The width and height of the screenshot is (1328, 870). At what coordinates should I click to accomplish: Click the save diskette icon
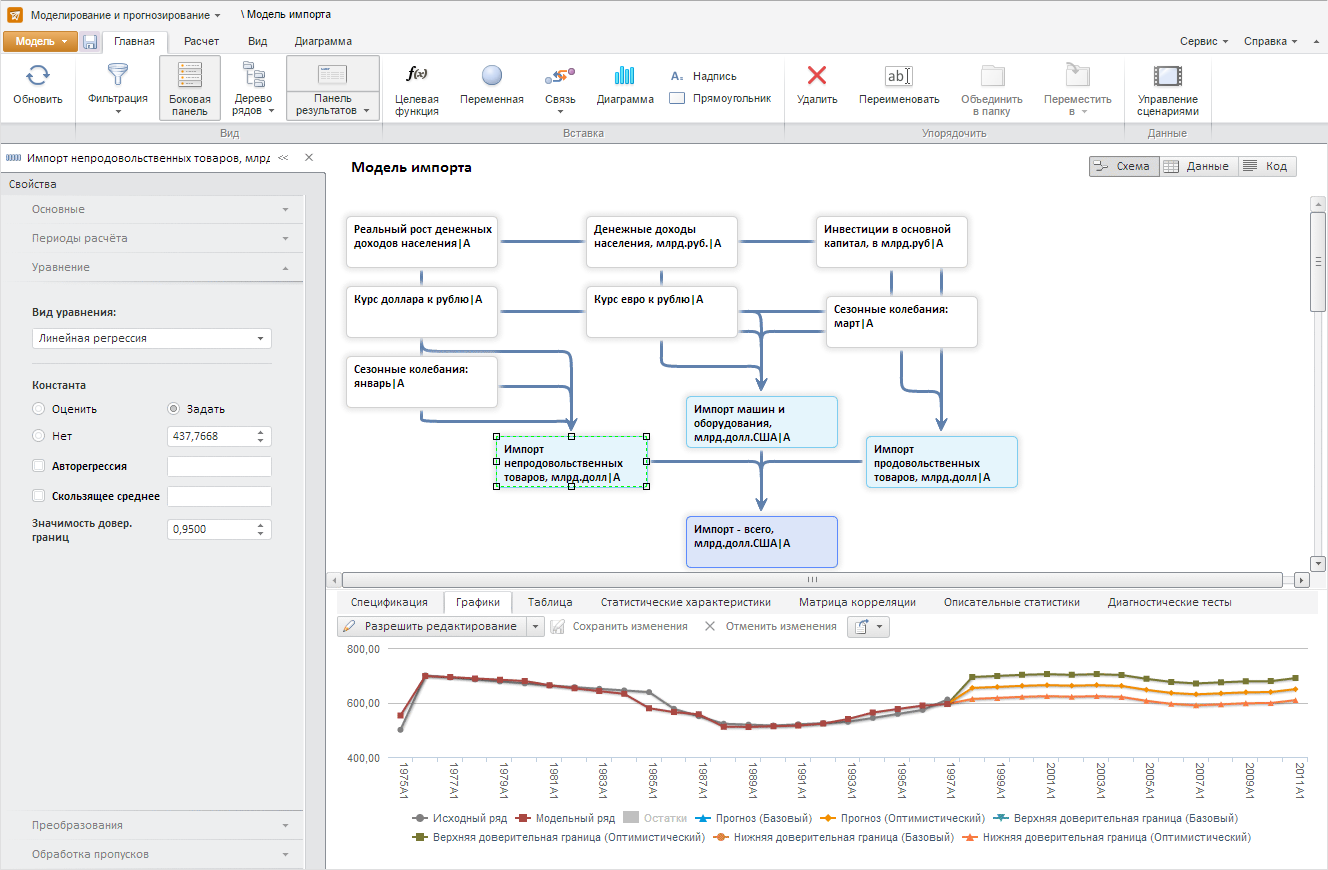(90, 42)
